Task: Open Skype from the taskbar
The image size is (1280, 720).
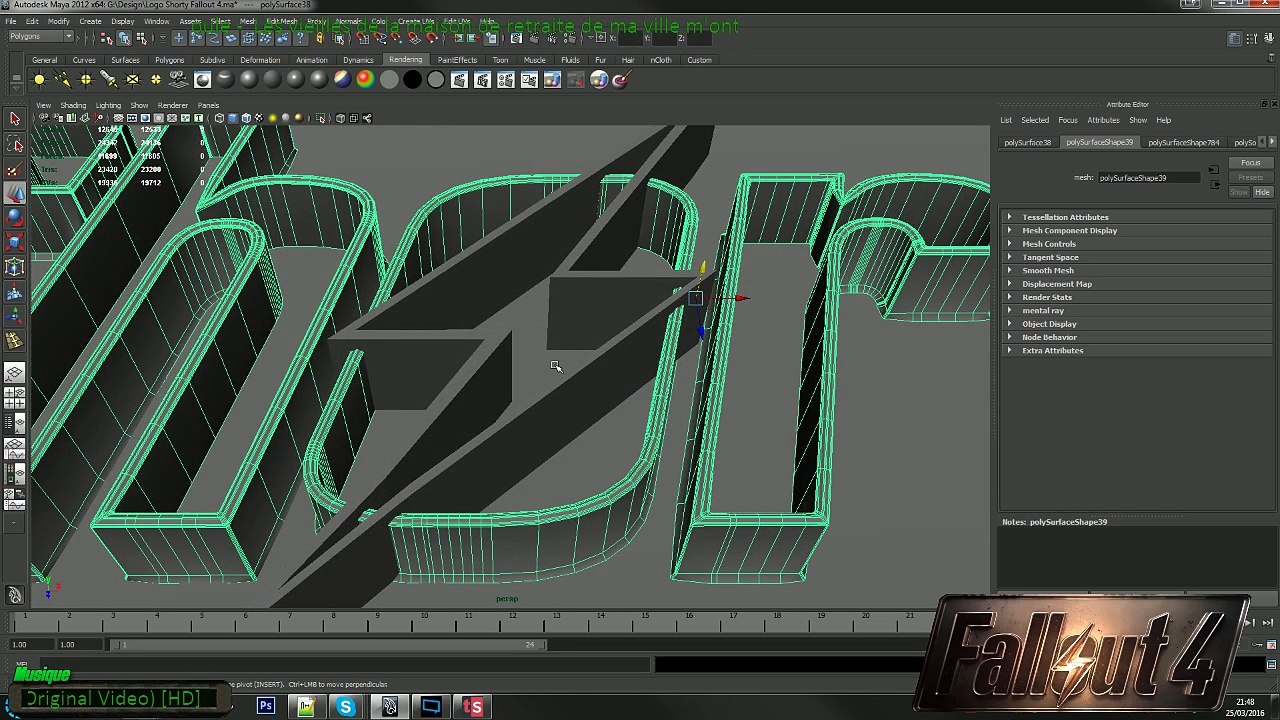Action: (346, 707)
